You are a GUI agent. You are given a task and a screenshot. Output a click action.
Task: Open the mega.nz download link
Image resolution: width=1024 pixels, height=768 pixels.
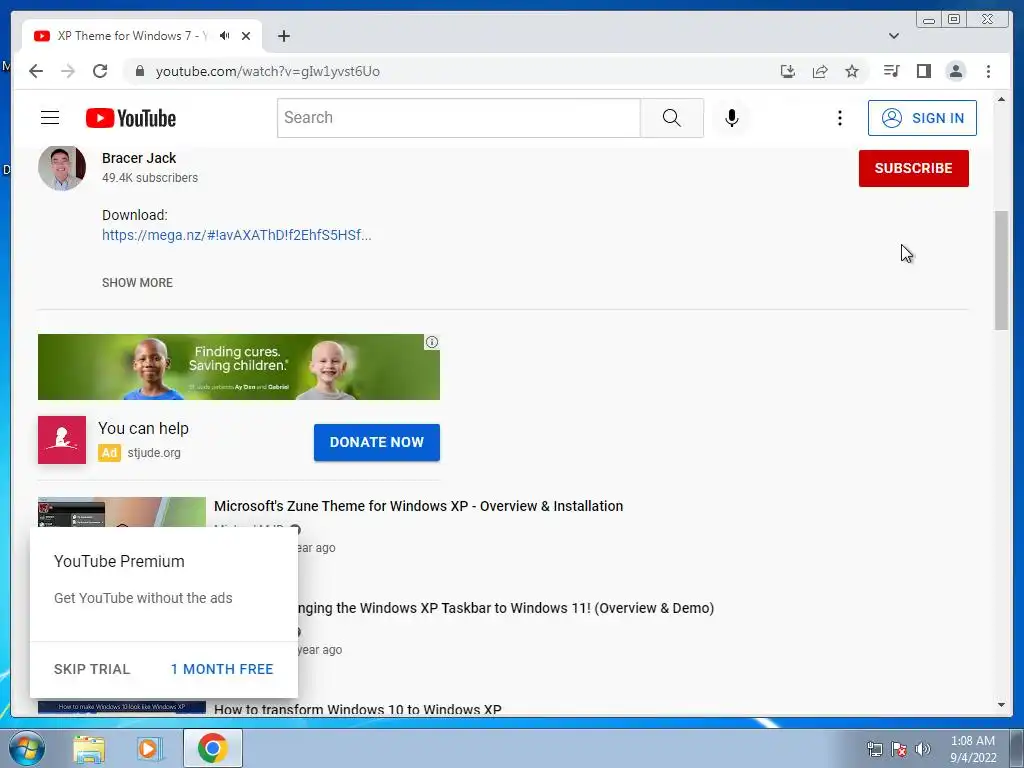tap(236, 235)
